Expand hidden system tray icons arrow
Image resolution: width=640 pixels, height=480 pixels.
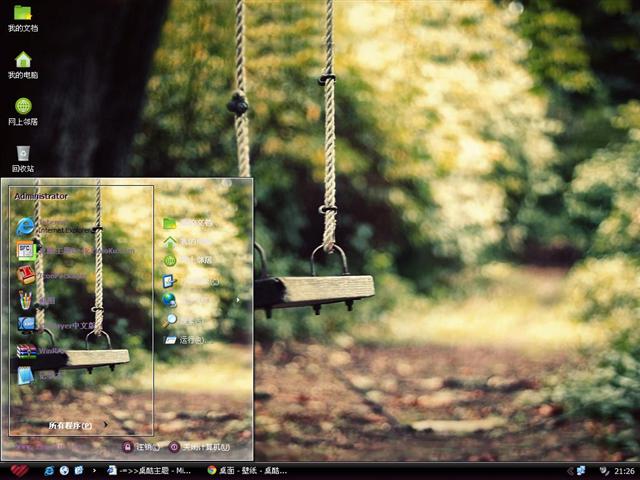tap(570, 471)
